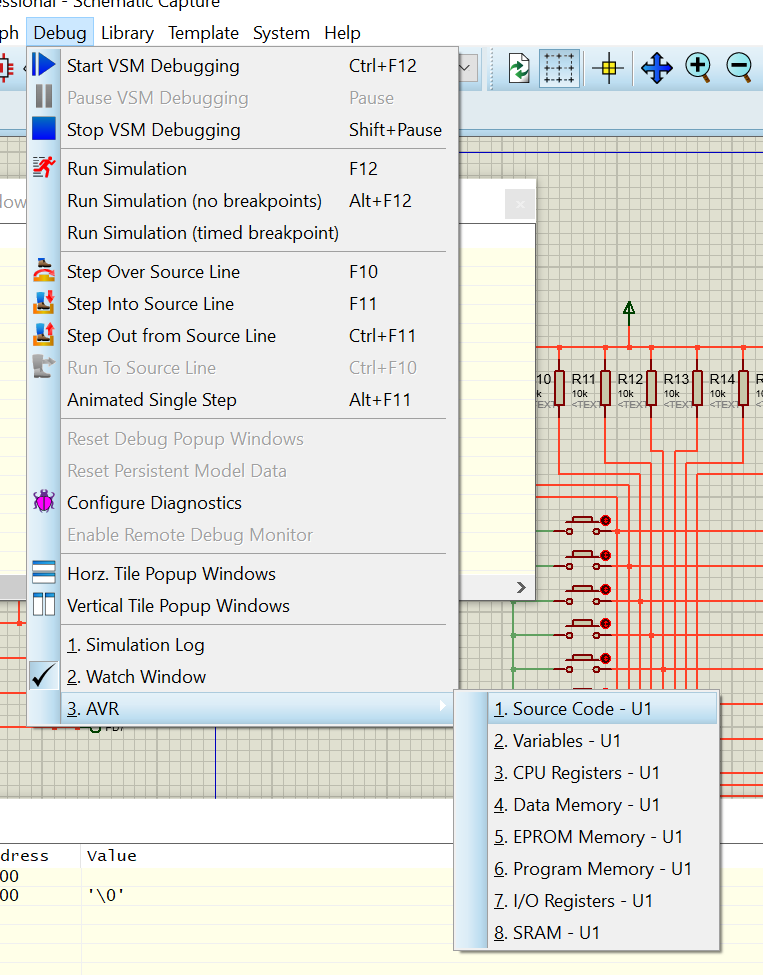The width and height of the screenshot is (763, 975).
Task: Click the red component chip toolbar icon
Action: (6, 68)
